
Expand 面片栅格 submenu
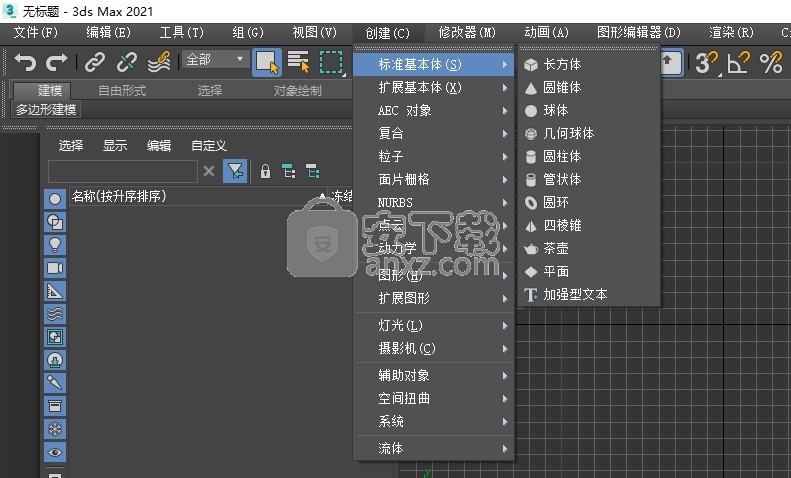433,180
